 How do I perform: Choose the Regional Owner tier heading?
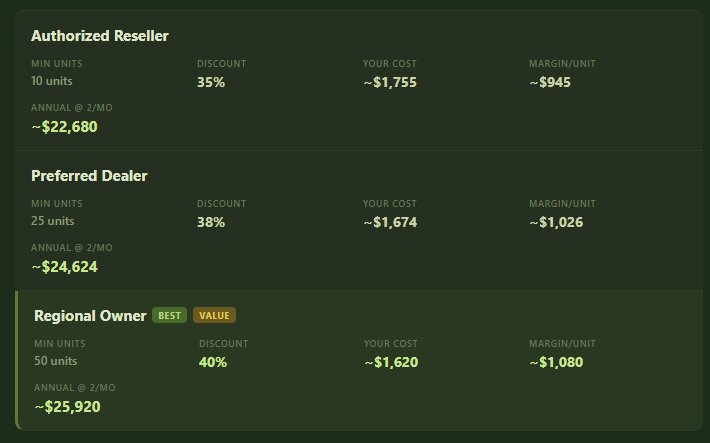pyautogui.click(x=90, y=316)
